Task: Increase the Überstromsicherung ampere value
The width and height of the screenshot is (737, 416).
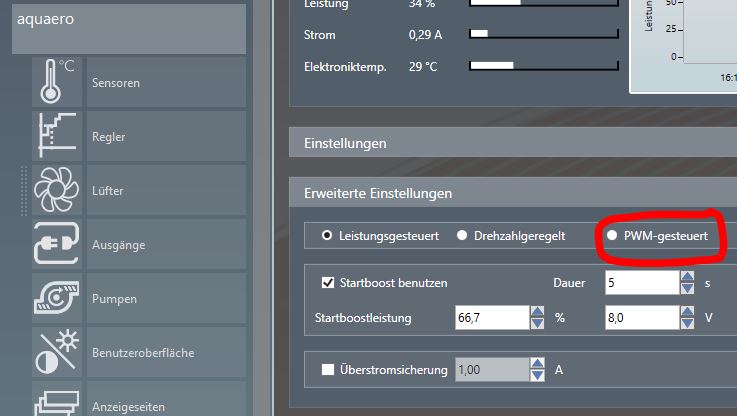Action: point(537,363)
